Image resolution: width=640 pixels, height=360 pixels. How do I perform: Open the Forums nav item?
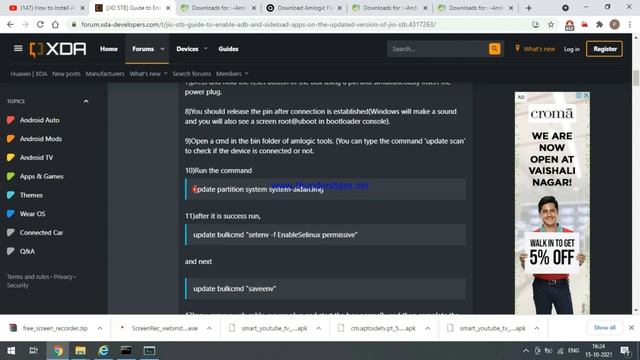coord(143,49)
